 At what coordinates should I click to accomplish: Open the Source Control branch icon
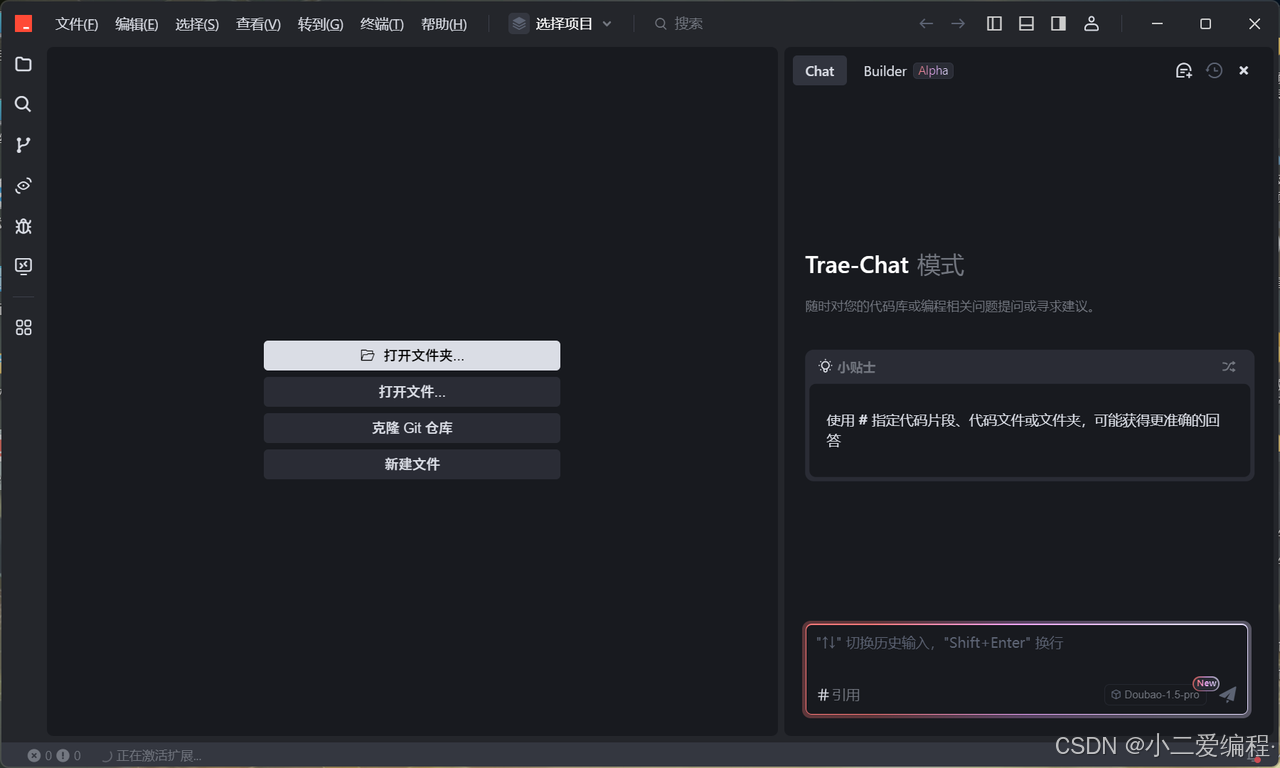tap(23, 145)
